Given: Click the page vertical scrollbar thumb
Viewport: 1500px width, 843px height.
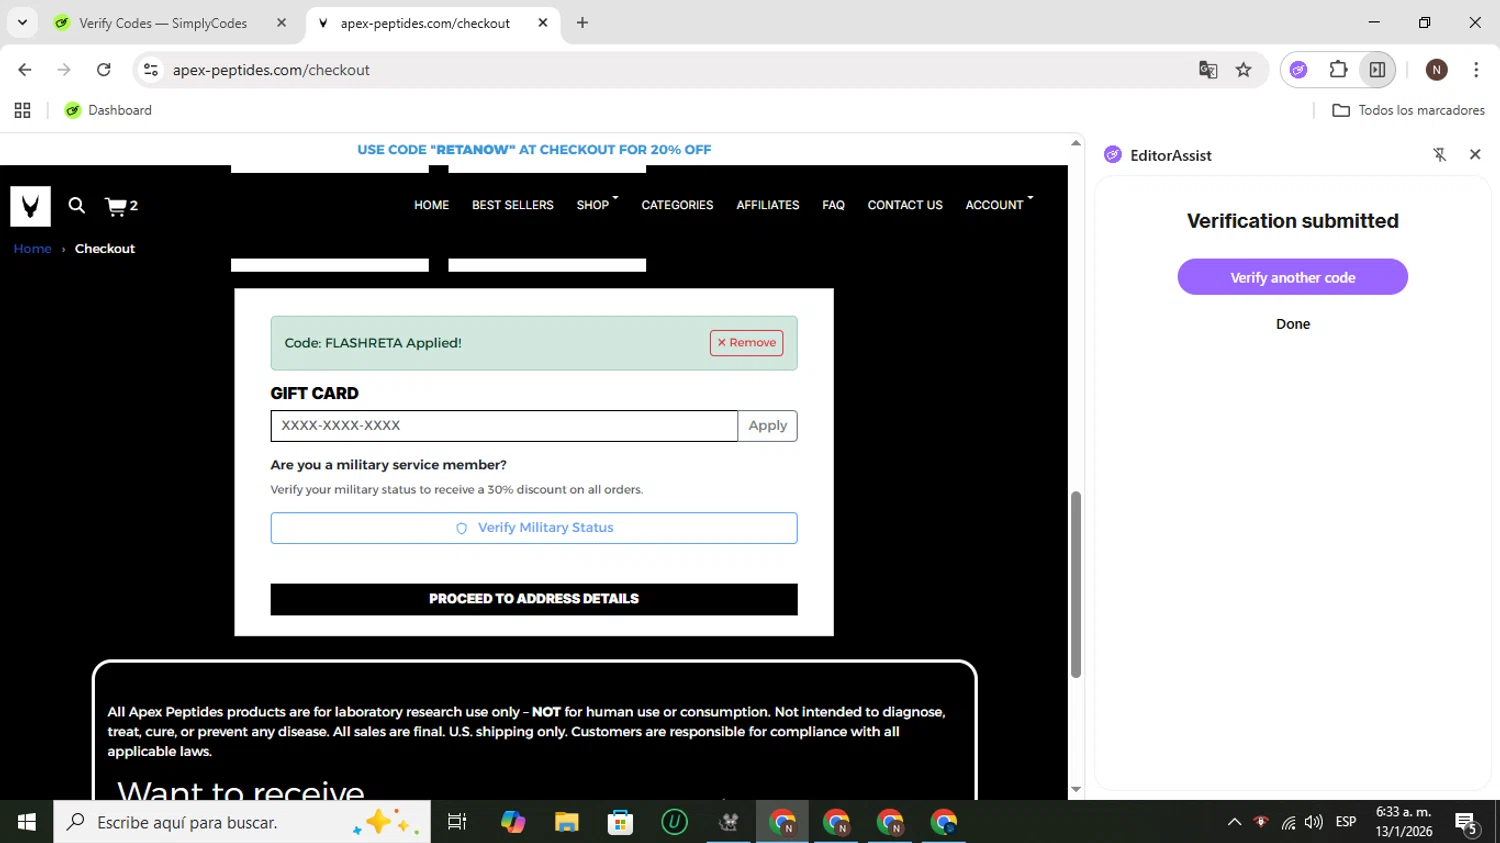Looking at the screenshot, I should coord(1076,585).
